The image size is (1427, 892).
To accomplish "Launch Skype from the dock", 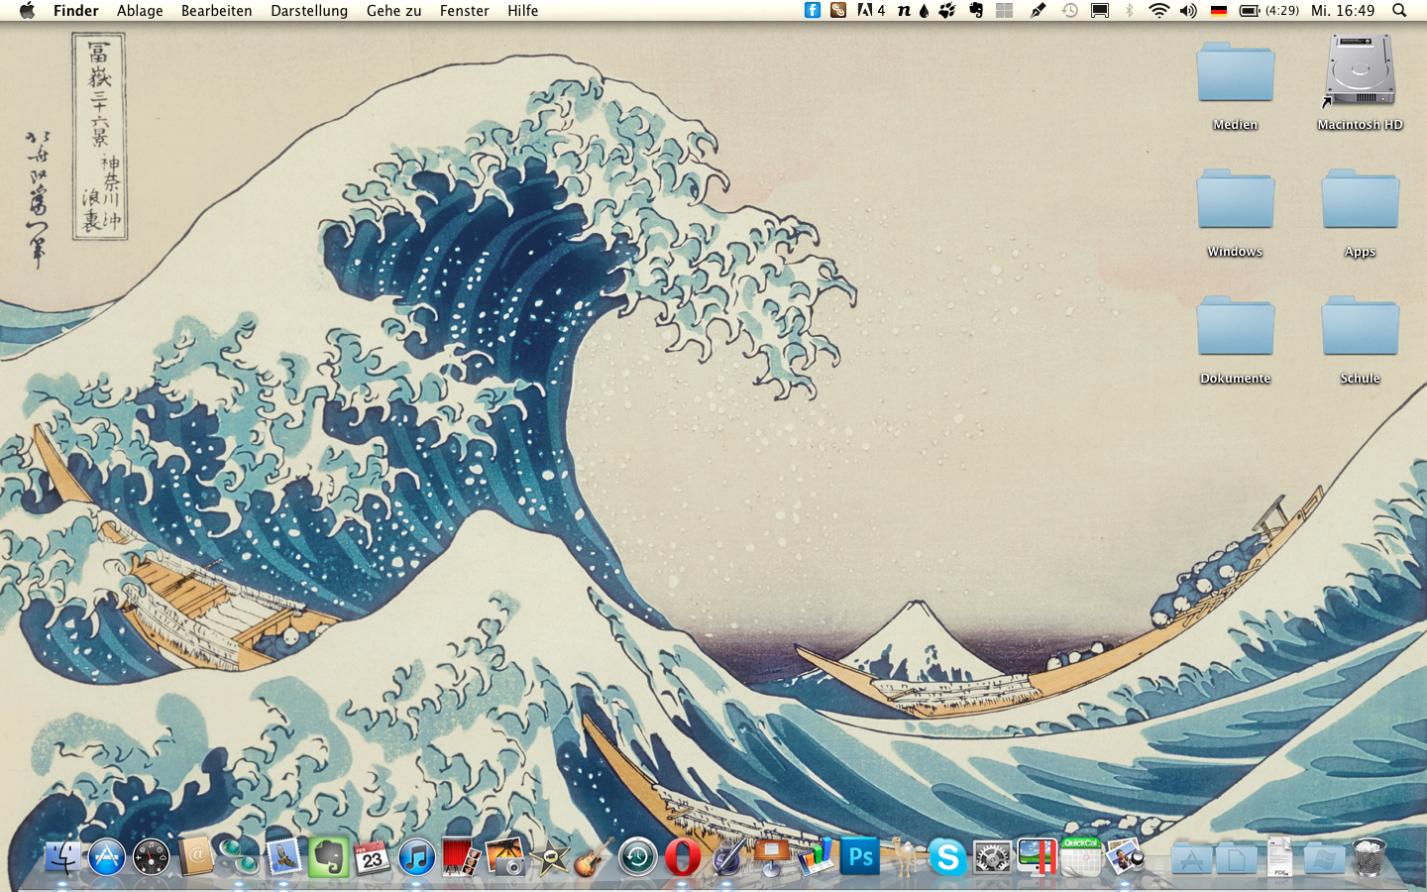I will (947, 858).
